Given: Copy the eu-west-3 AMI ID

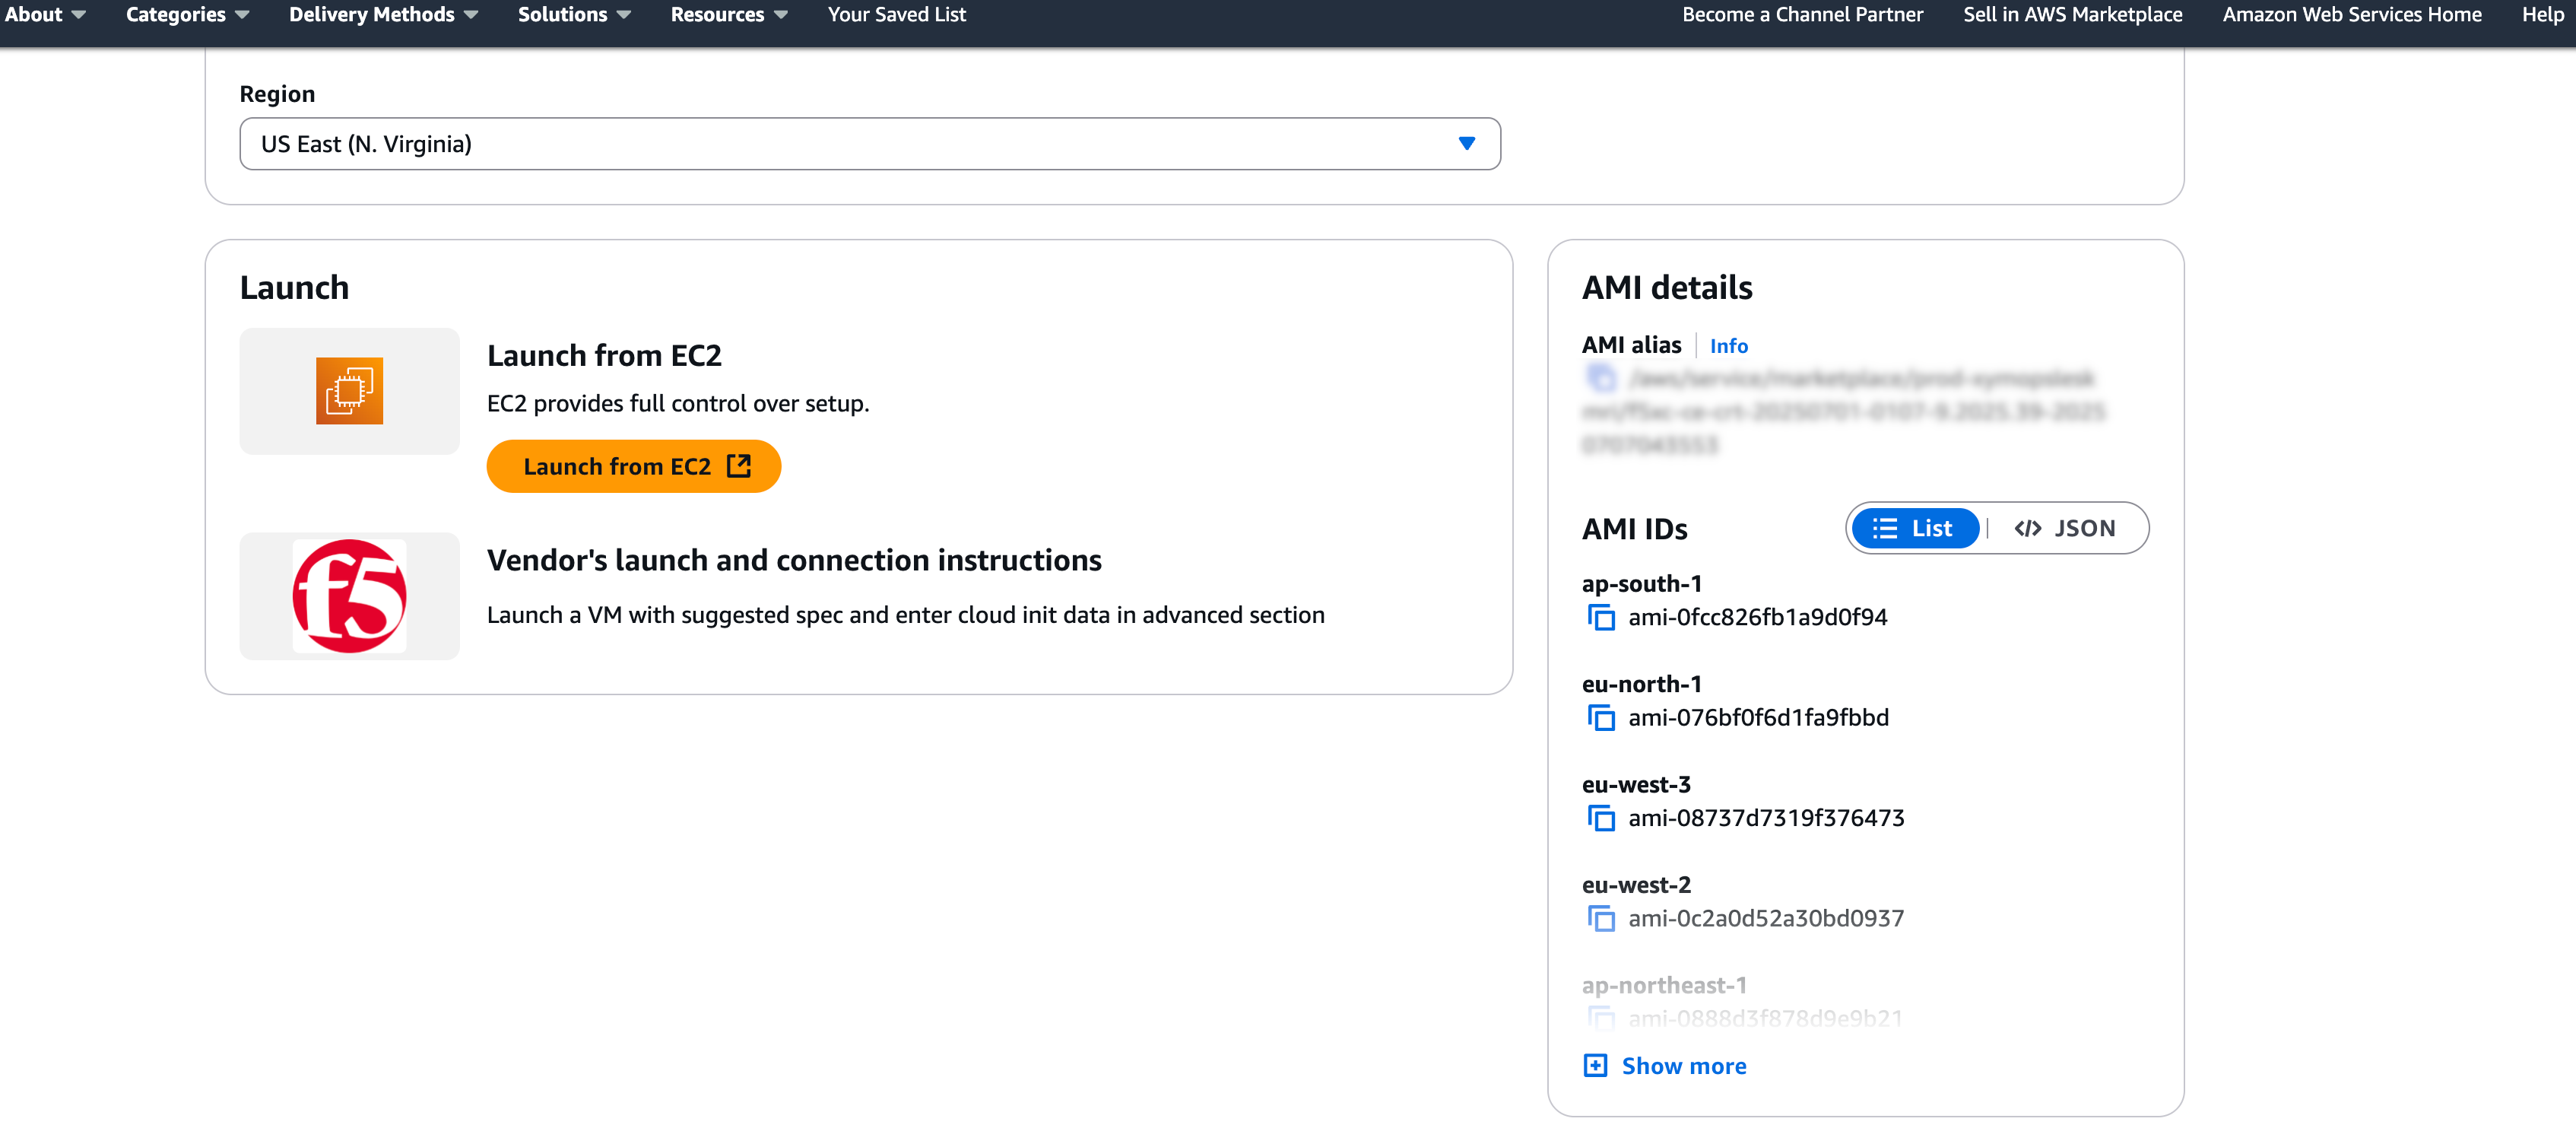Looking at the screenshot, I should click(x=1602, y=818).
